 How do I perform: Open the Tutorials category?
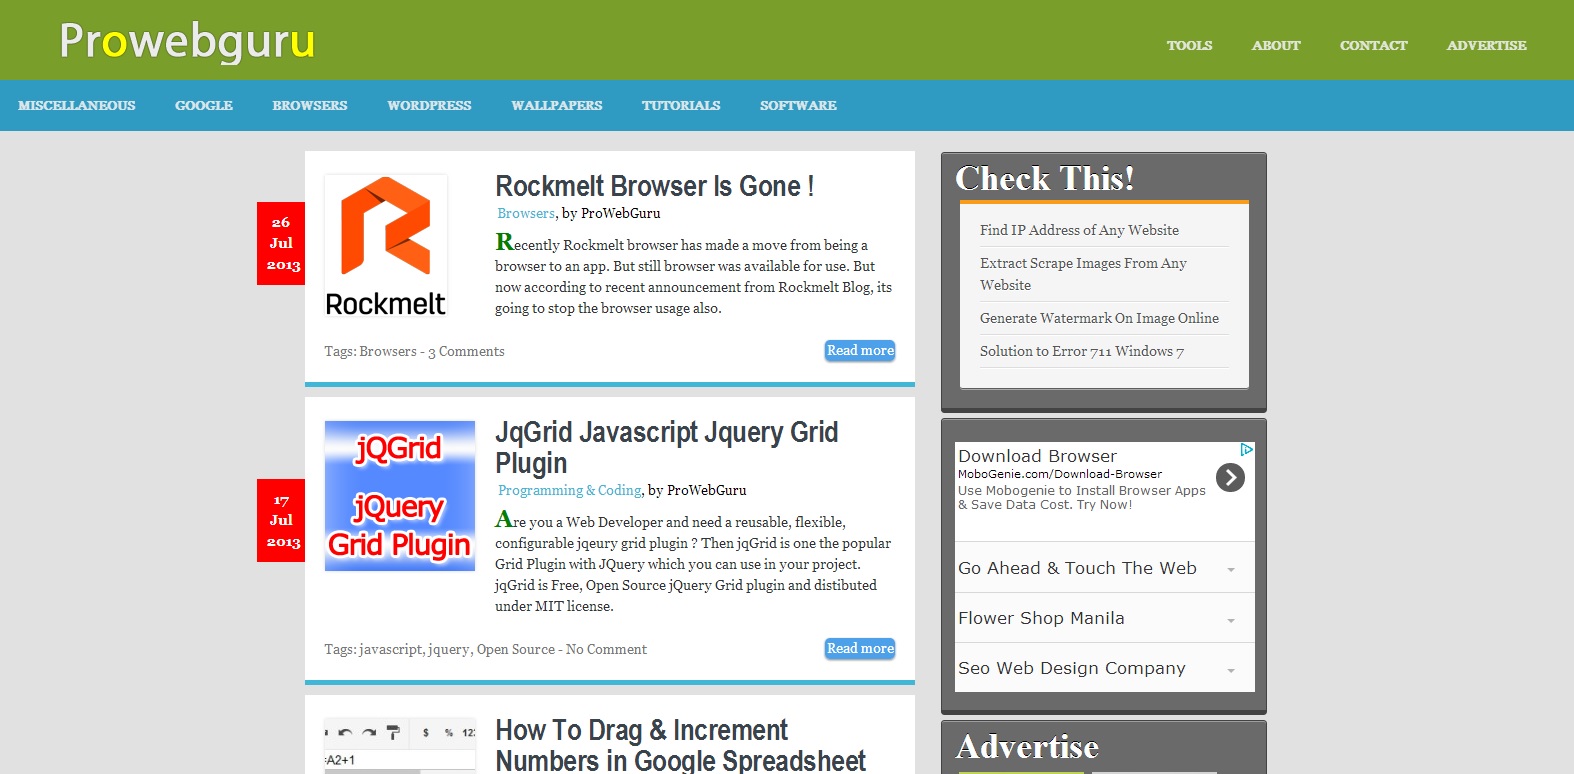pos(681,105)
